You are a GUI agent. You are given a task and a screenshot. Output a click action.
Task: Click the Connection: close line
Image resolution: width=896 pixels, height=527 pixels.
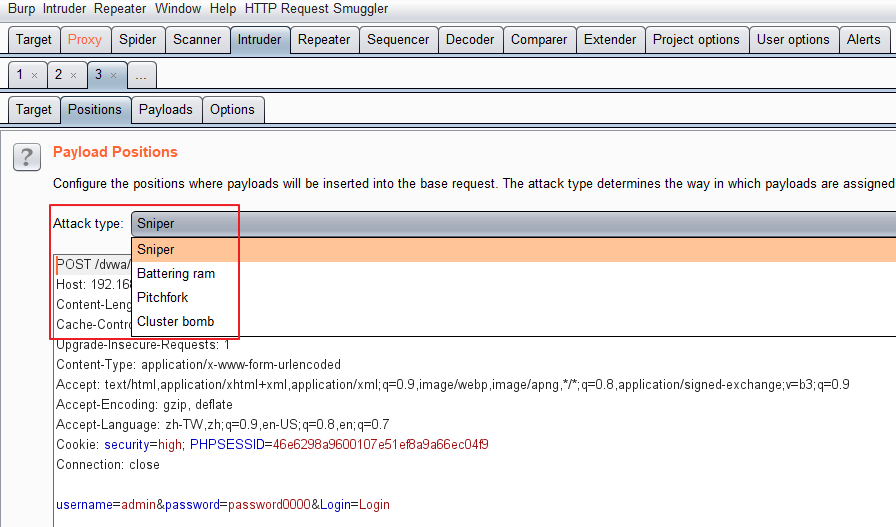point(107,465)
